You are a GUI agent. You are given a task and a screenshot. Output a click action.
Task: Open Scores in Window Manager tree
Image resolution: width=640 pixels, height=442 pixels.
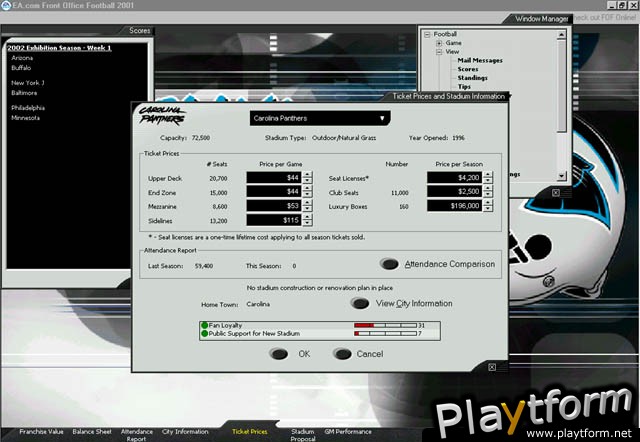pyautogui.click(x=468, y=69)
